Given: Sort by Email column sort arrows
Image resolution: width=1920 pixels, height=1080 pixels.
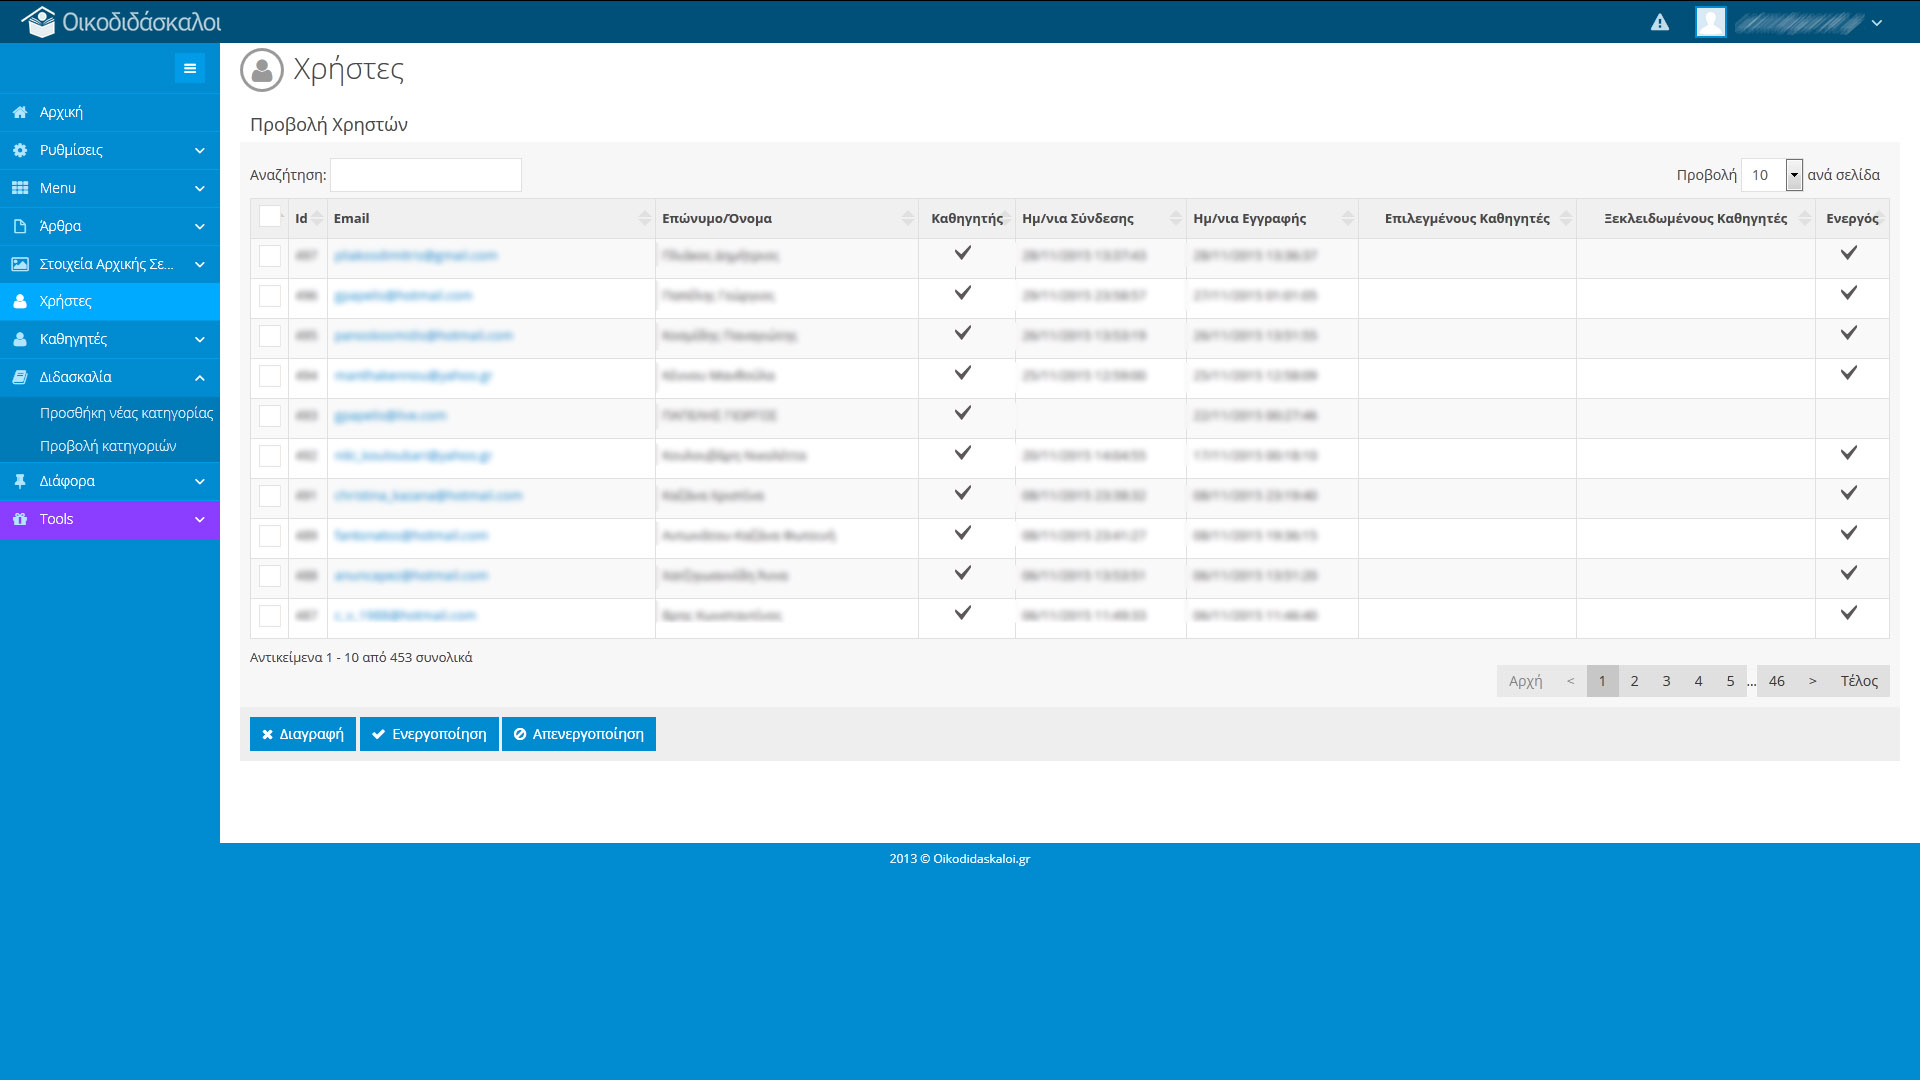Looking at the screenshot, I should (x=645, y=218).
